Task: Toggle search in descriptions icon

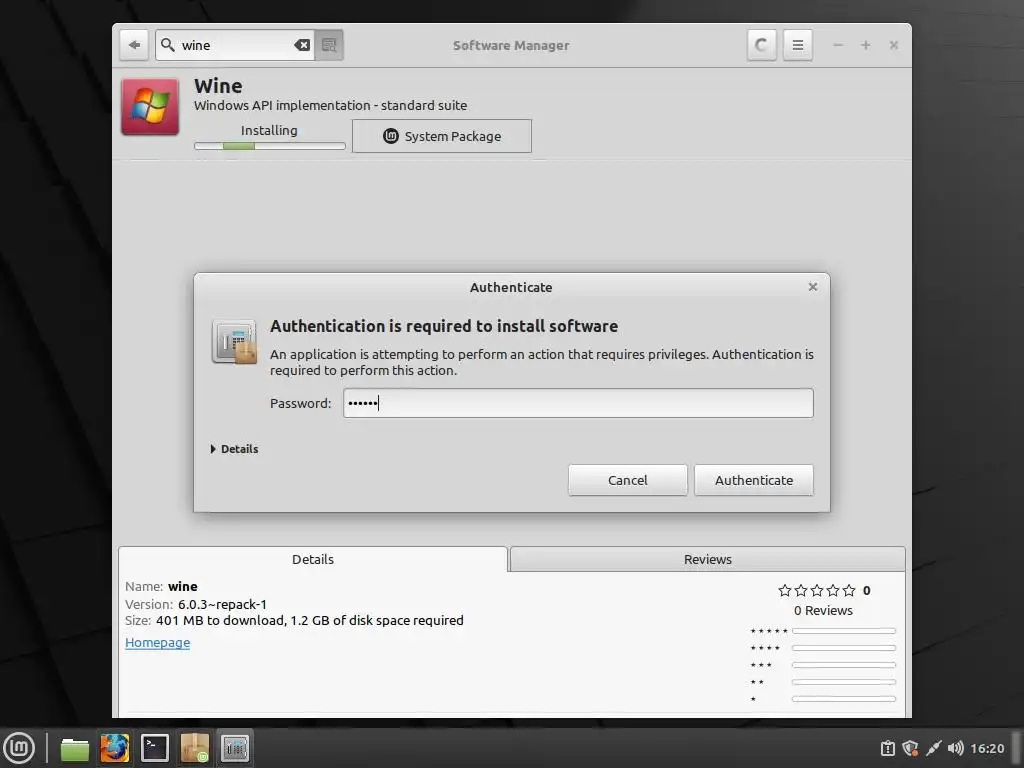Action: click(329, 45)
